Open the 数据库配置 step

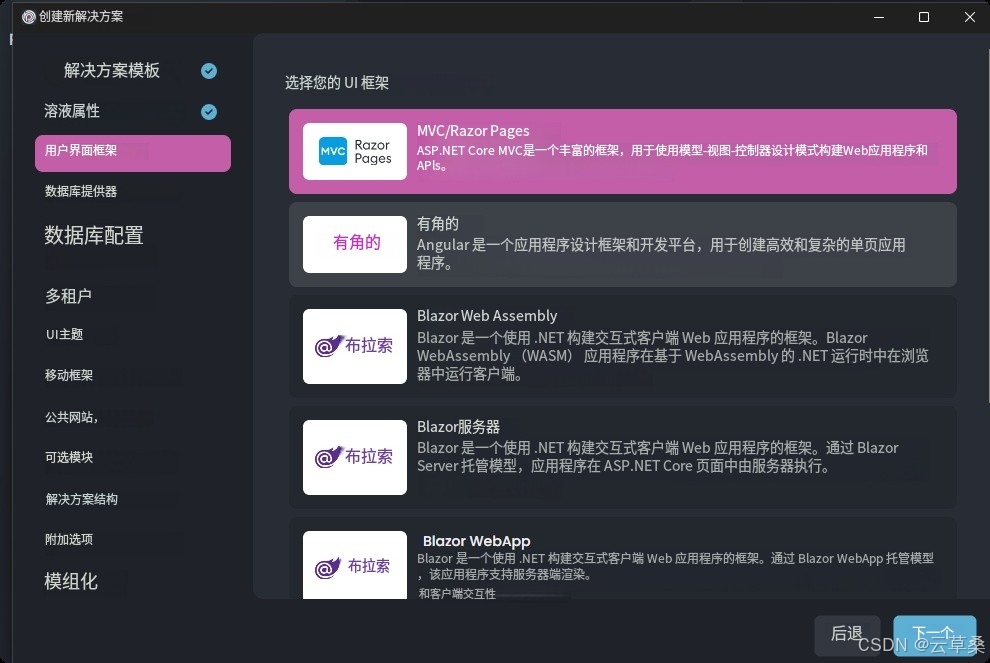click(x=93, y=236)
